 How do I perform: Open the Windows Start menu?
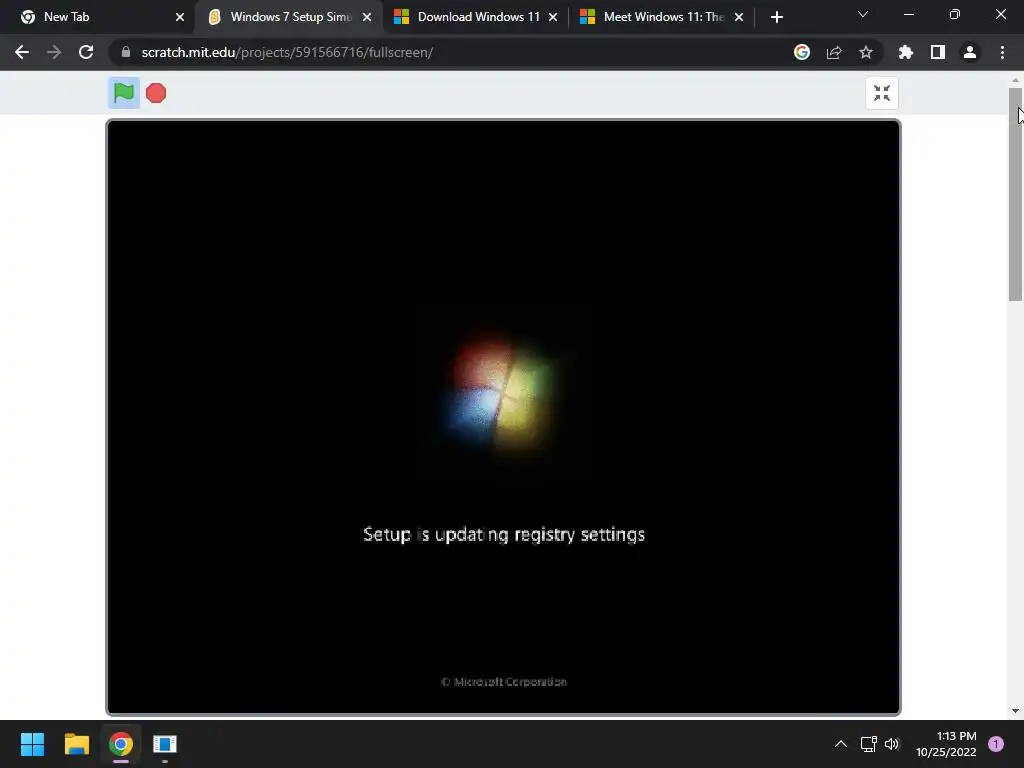[33, 744]
